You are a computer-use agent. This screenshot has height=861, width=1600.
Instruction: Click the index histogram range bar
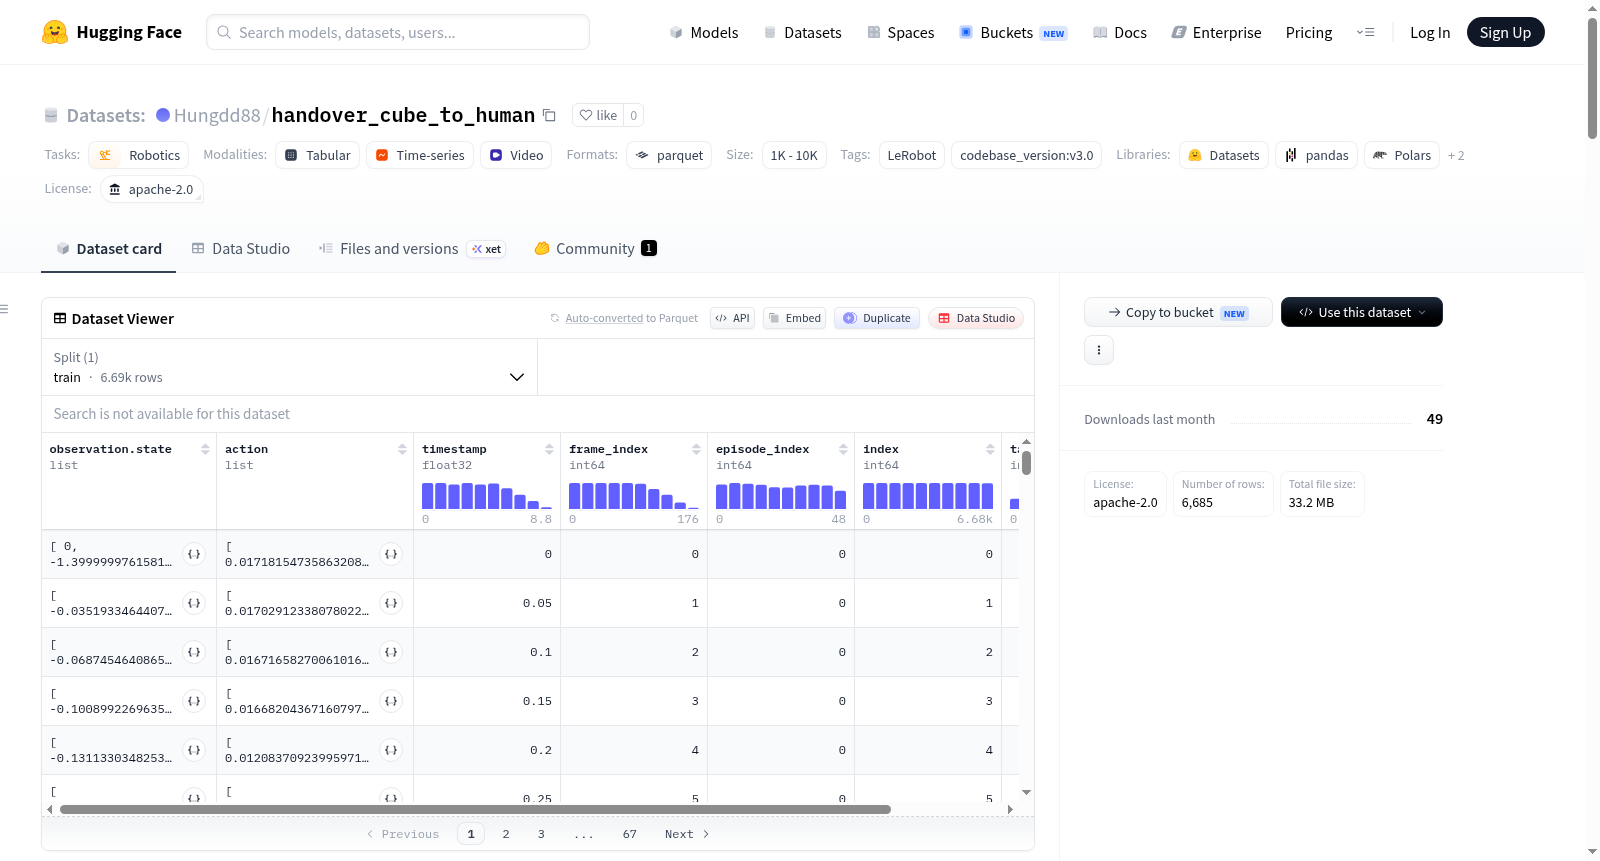928,496
